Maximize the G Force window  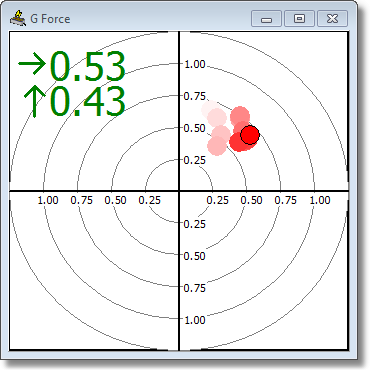299,18
